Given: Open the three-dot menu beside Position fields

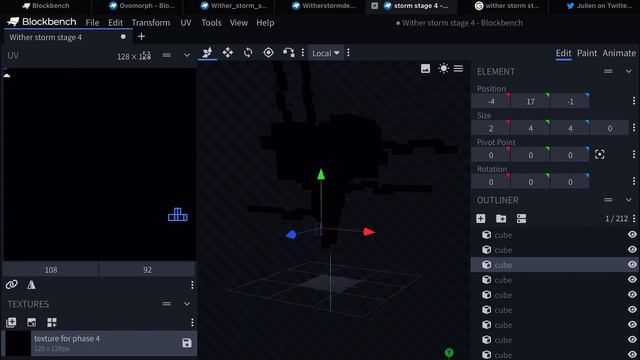Looking at the screenshot, I should pyautogui.click(x=634, y=101).
